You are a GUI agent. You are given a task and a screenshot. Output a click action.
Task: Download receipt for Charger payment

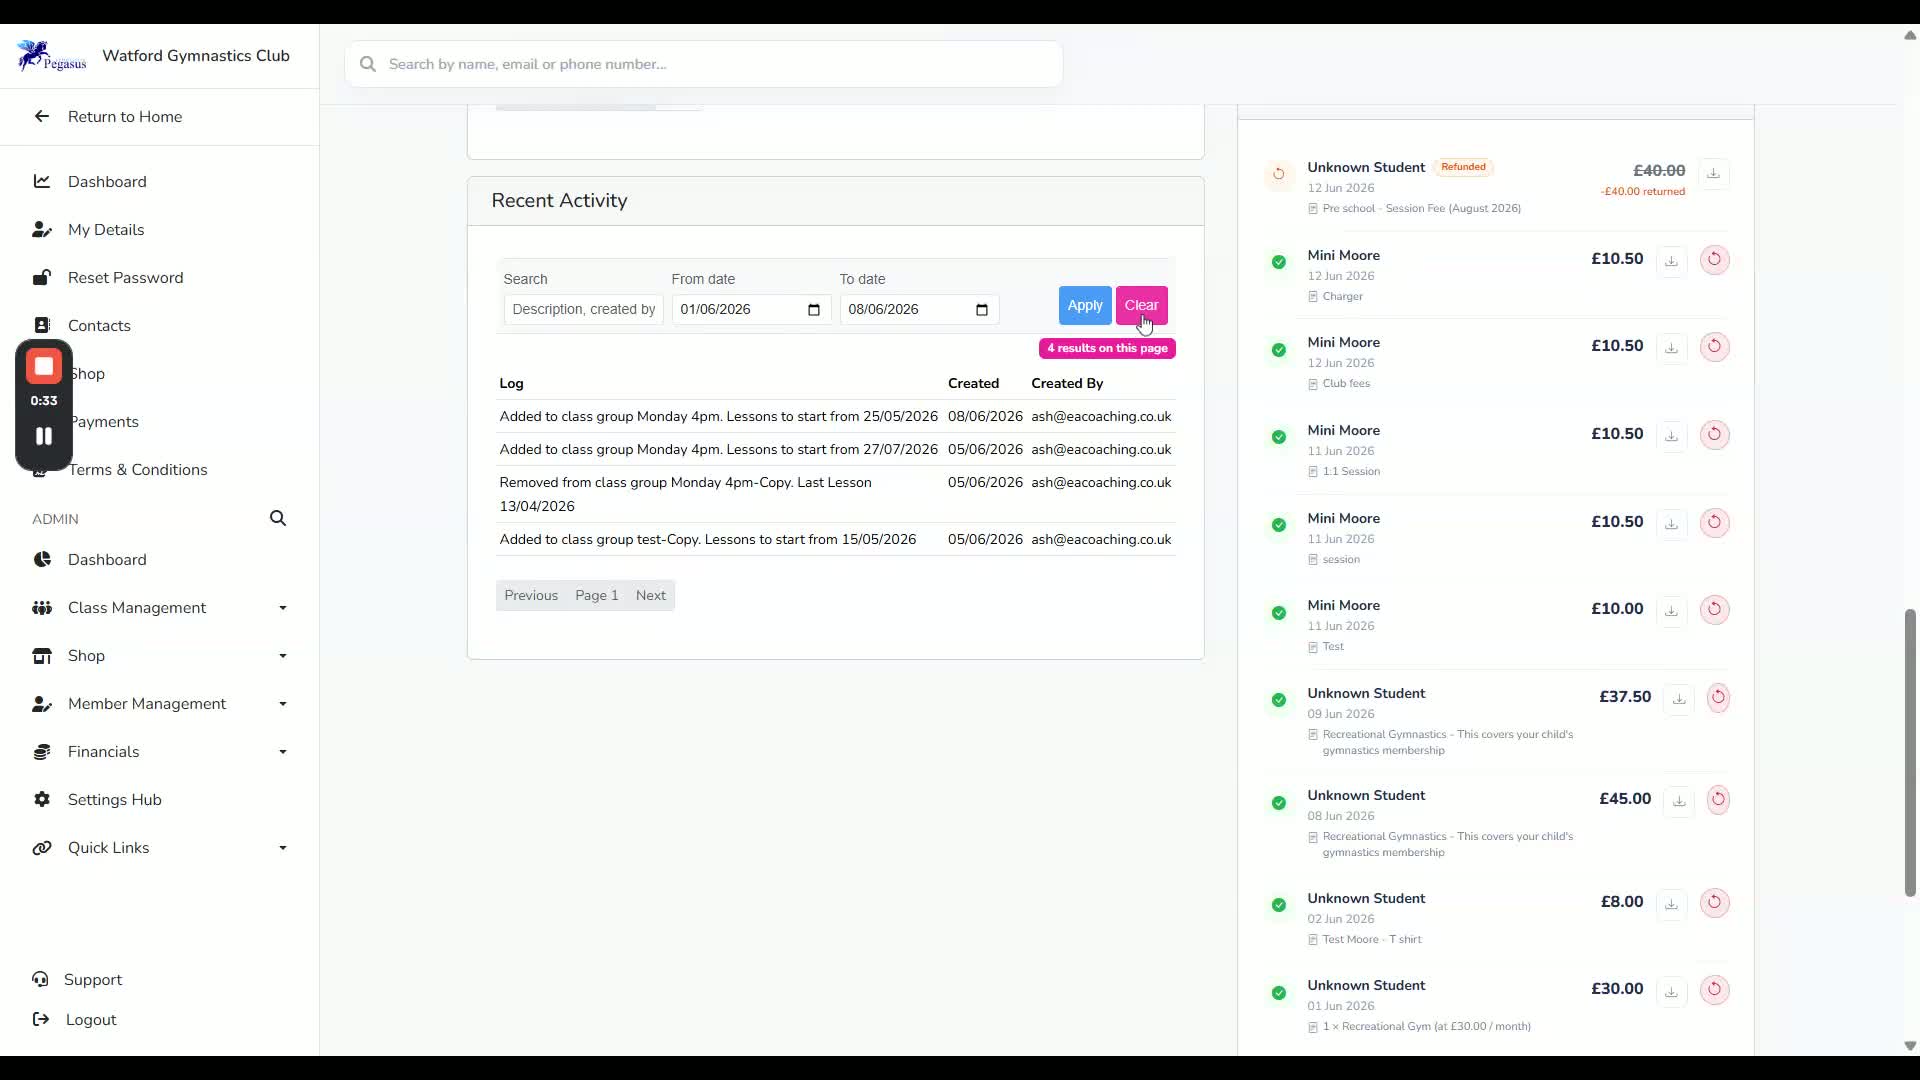[1671, 261]
